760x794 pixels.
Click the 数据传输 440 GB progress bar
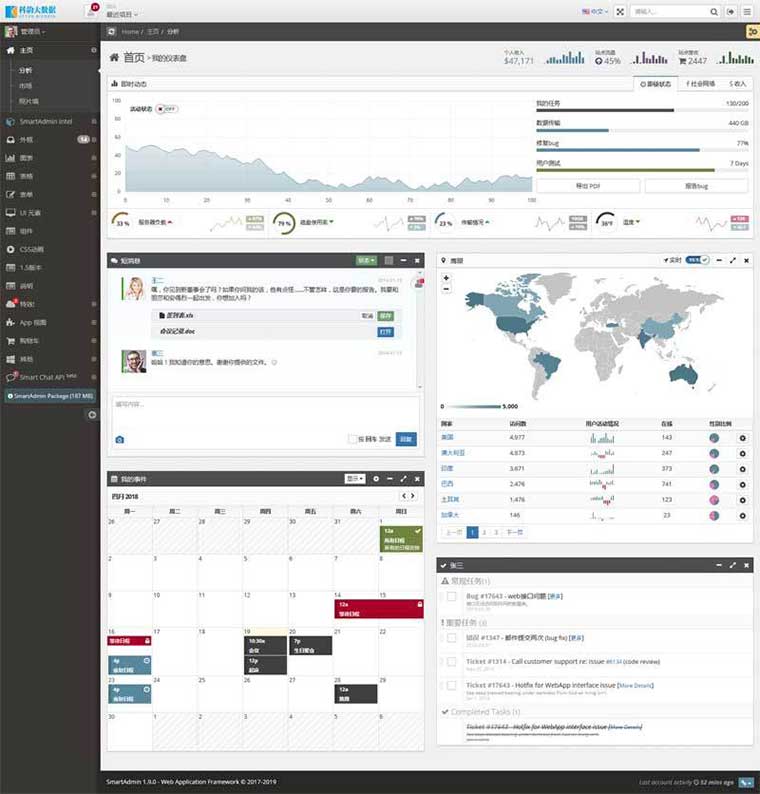(x=642, y=130)
